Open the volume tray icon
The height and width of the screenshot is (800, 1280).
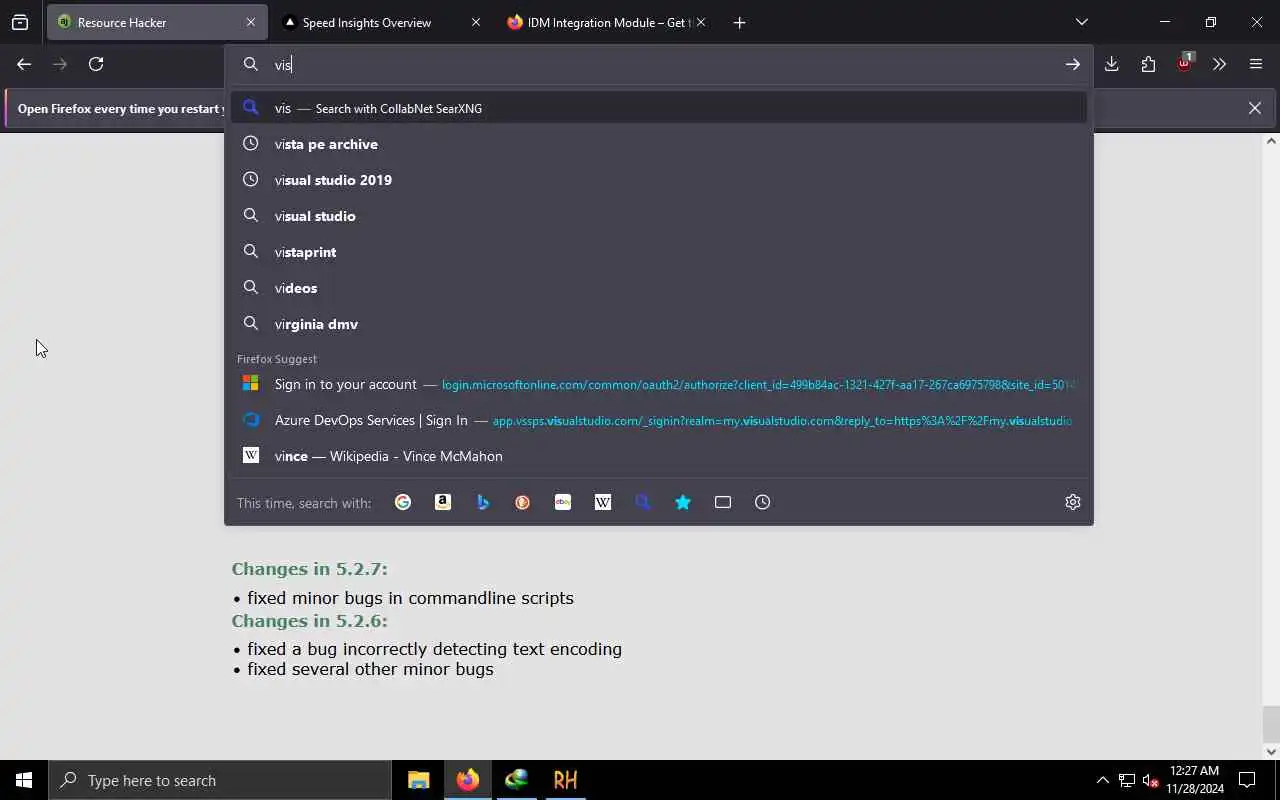tap(1151, 780)
